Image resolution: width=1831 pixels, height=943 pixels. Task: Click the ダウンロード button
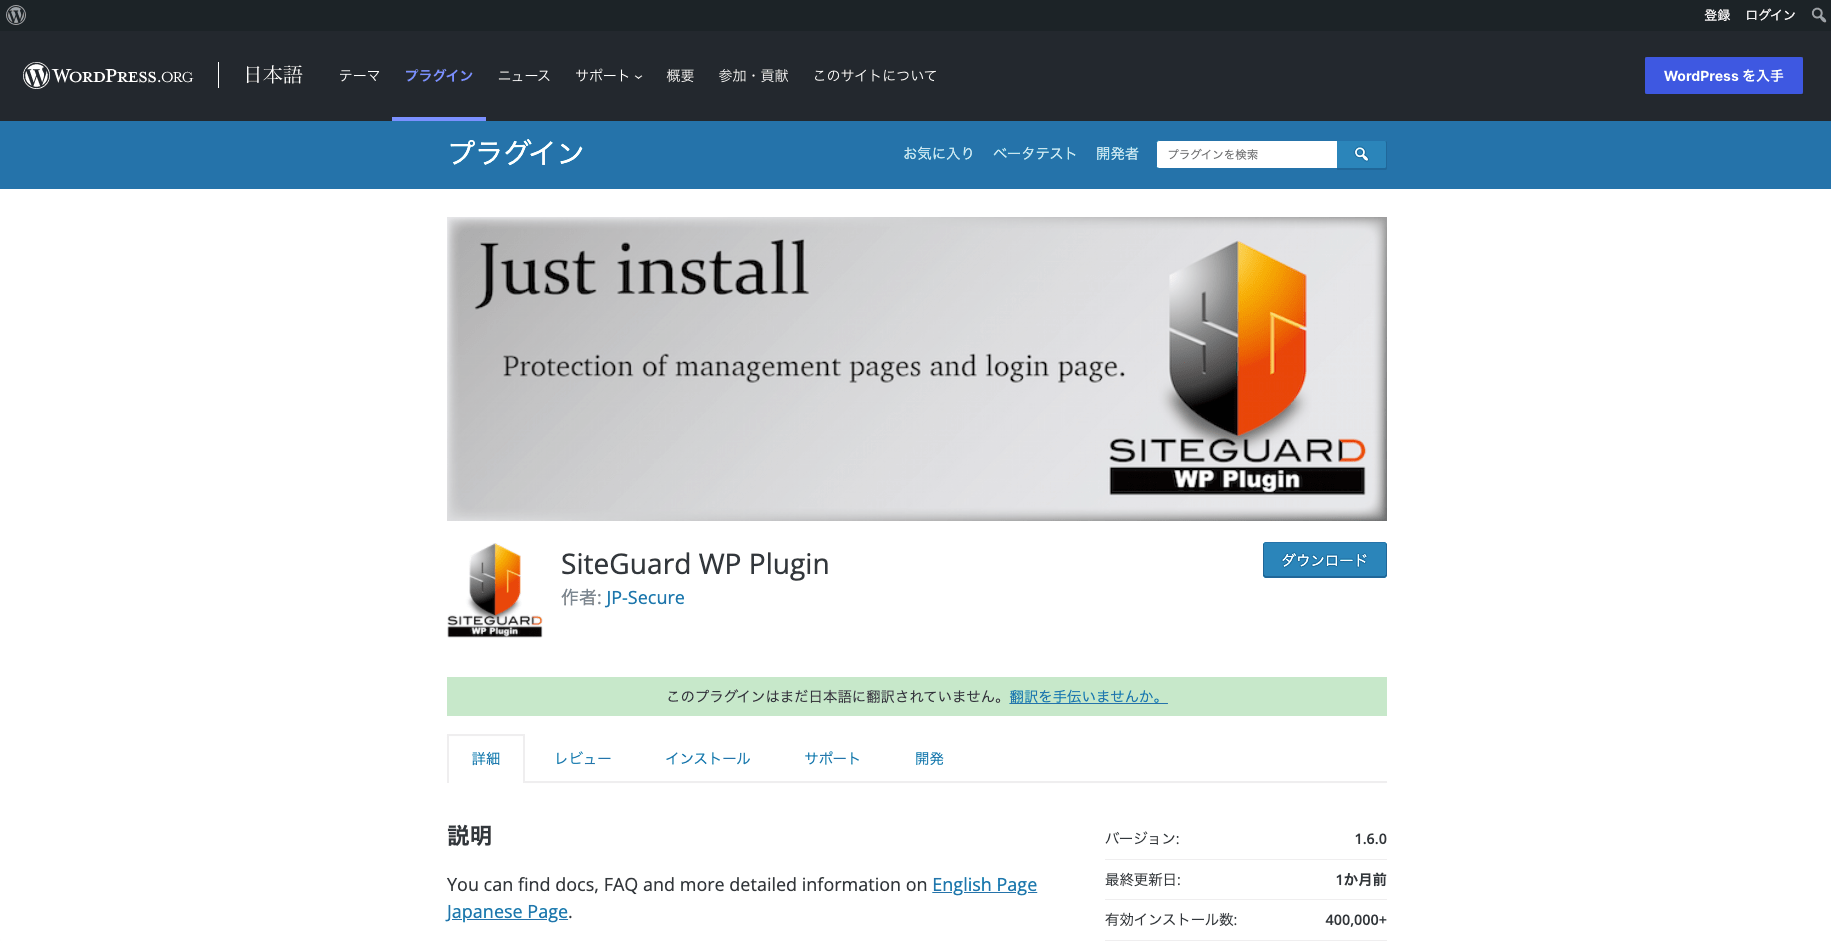[x=1324, y=560]
